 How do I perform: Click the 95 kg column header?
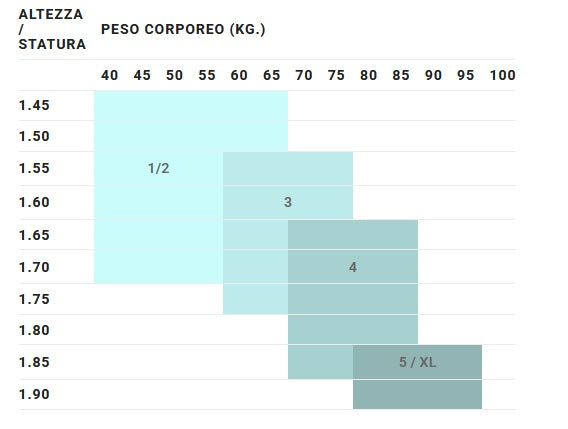[x=465, y=75]
